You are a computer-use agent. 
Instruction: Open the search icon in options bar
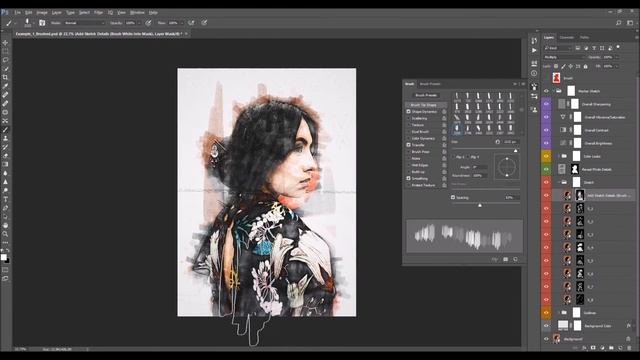[619, 23]
